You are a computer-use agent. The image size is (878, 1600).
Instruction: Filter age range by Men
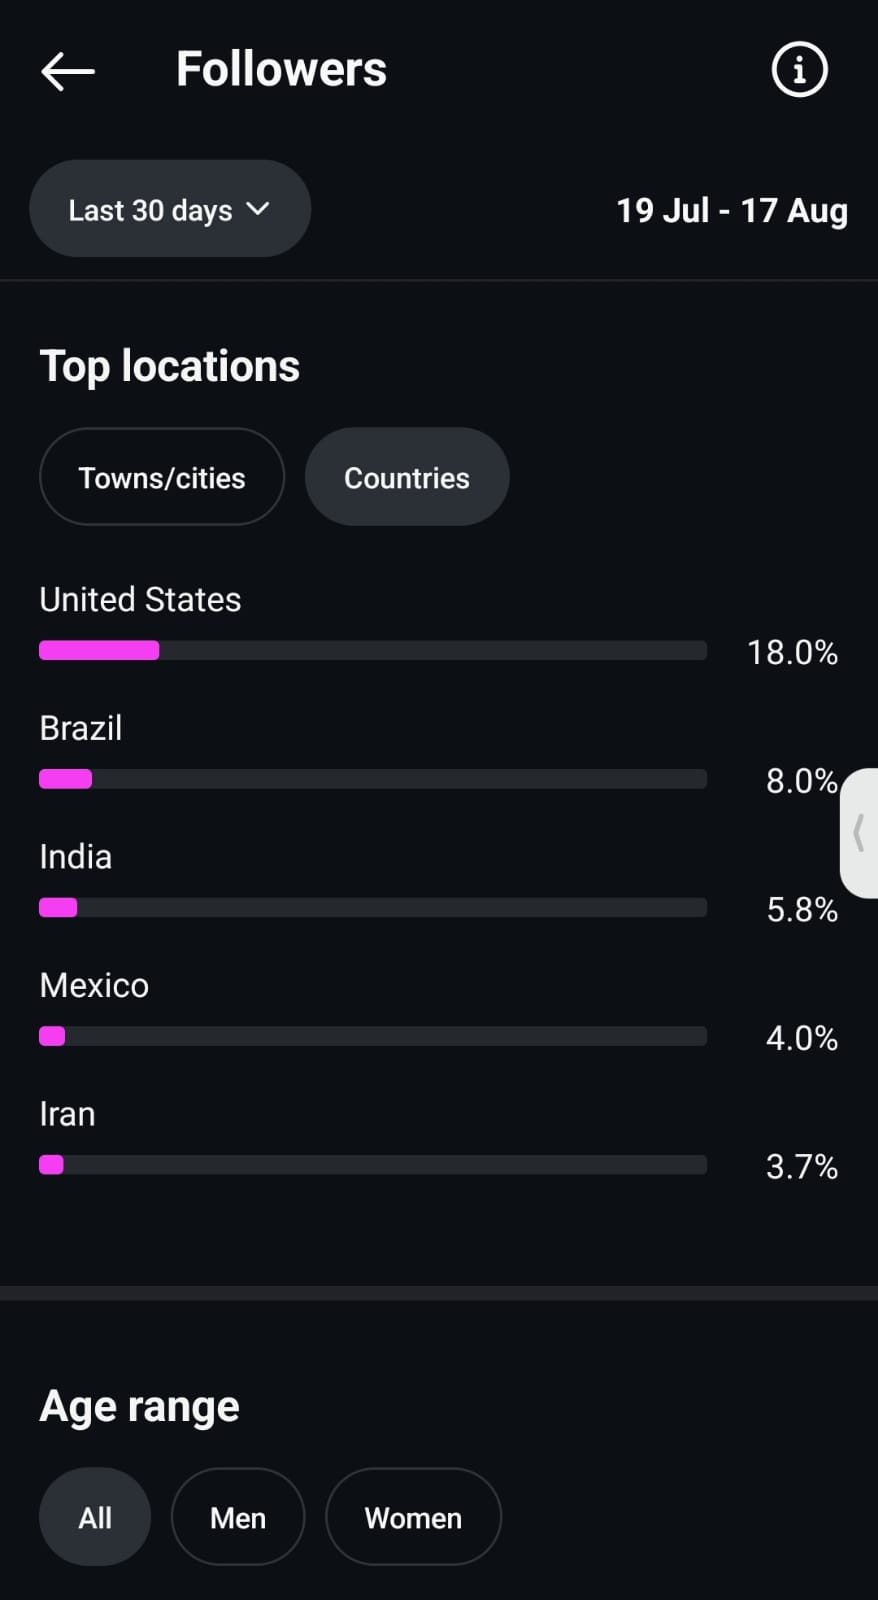click(x=238, y=1517)
